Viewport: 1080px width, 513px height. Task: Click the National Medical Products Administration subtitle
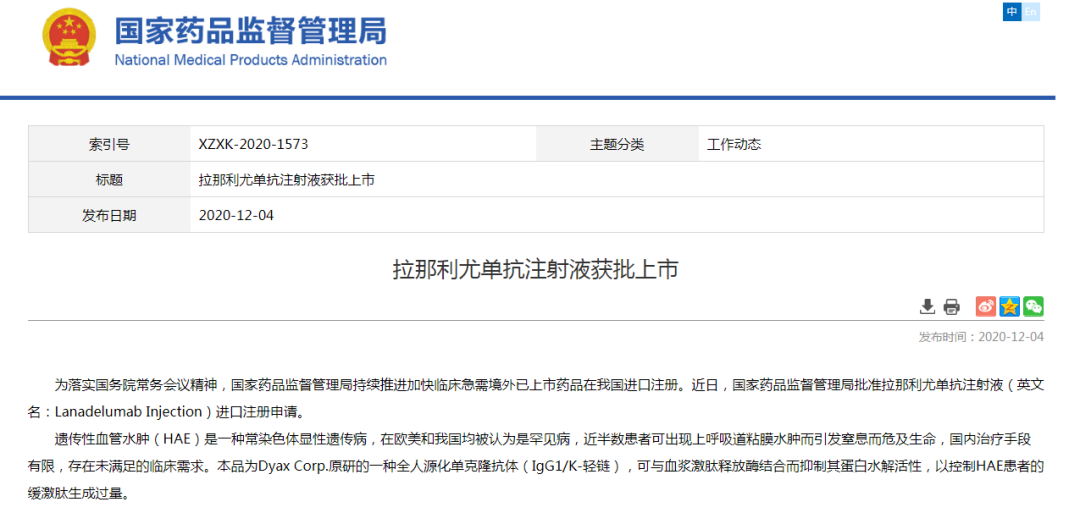[251, 60]
